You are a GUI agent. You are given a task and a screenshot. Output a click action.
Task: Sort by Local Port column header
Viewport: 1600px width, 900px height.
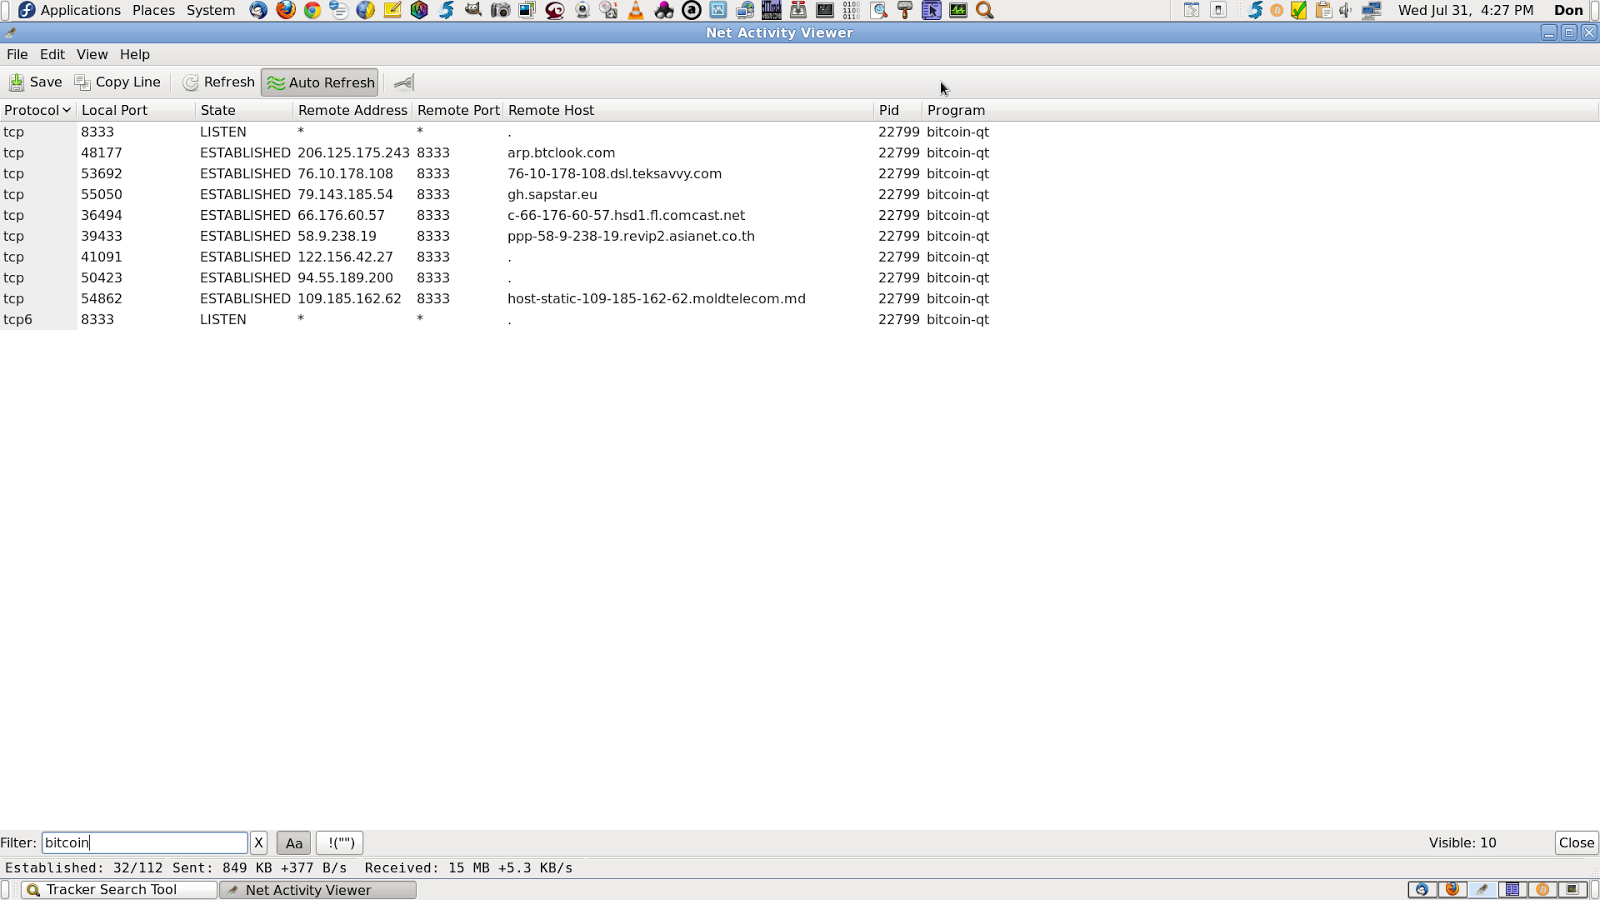[x=136, y=110]
